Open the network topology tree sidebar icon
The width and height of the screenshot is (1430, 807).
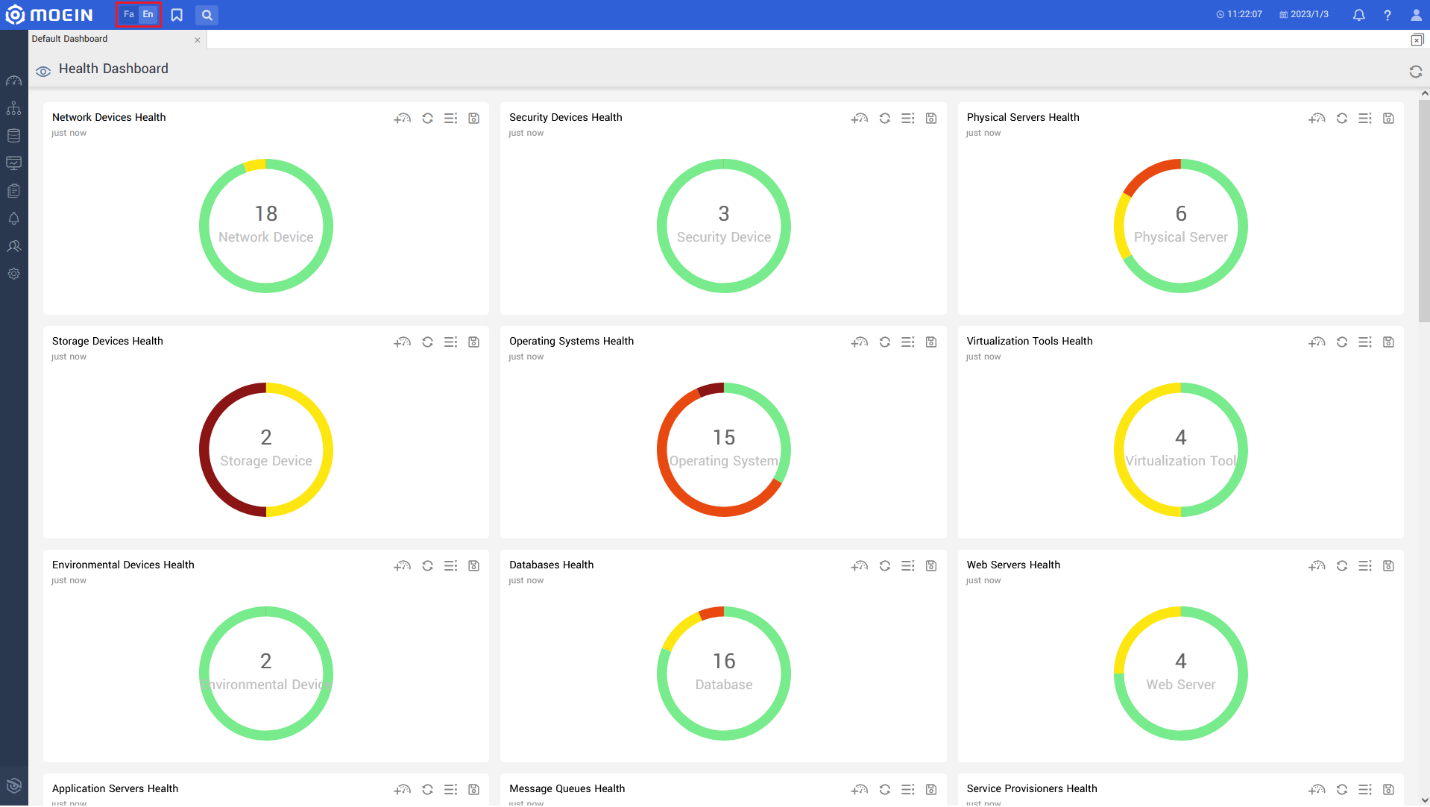click(14, 108)
